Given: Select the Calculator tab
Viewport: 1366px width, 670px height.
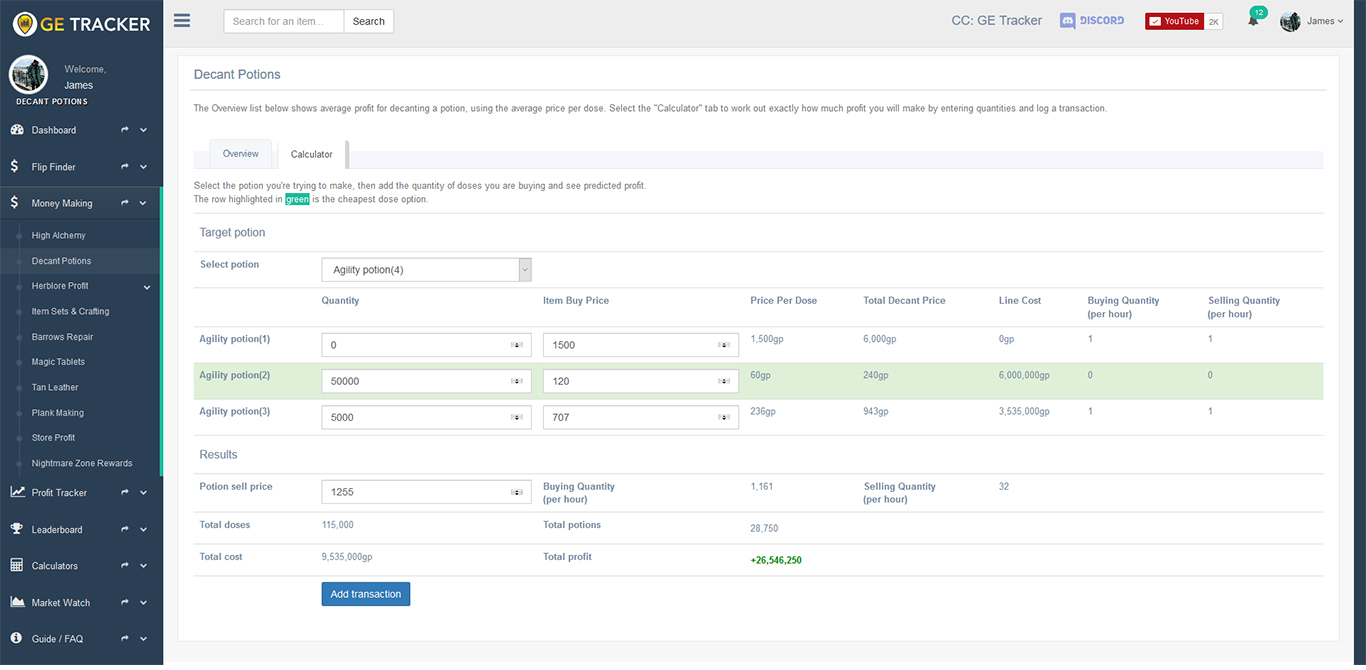Looking at the screenshot, I should coord(312,155).
